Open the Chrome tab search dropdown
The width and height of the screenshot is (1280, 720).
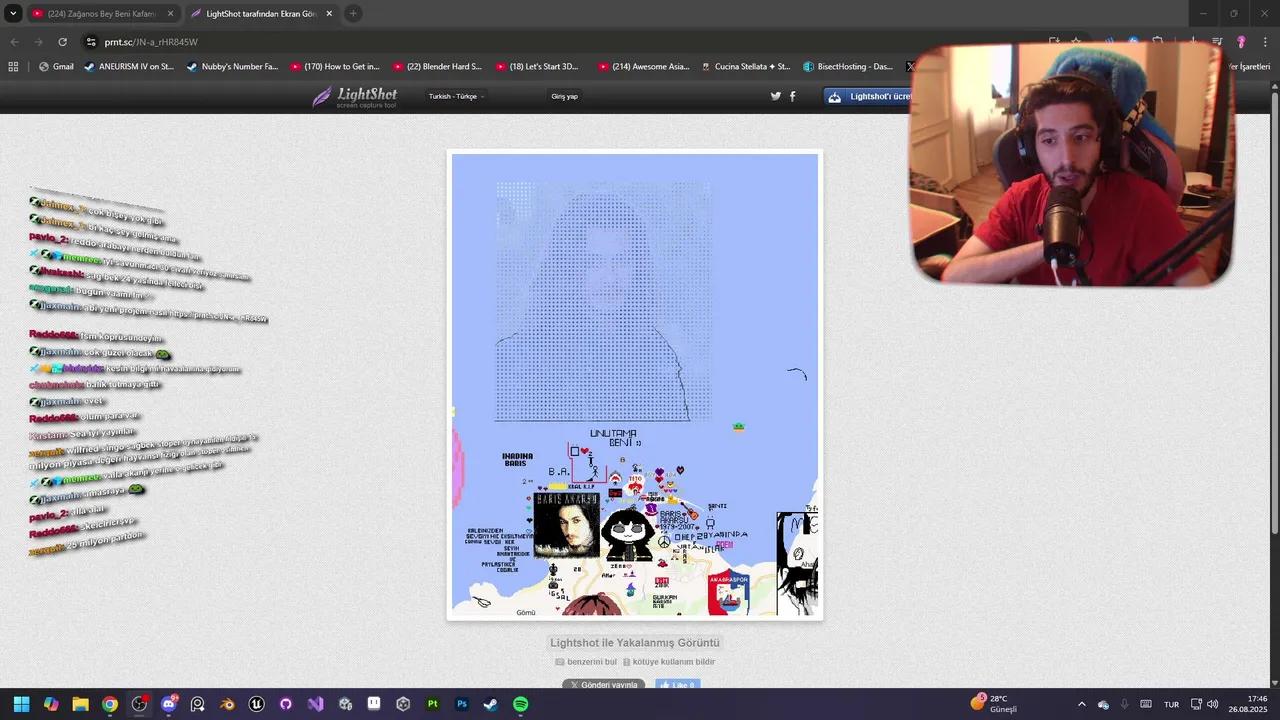[x=13, y=14]
